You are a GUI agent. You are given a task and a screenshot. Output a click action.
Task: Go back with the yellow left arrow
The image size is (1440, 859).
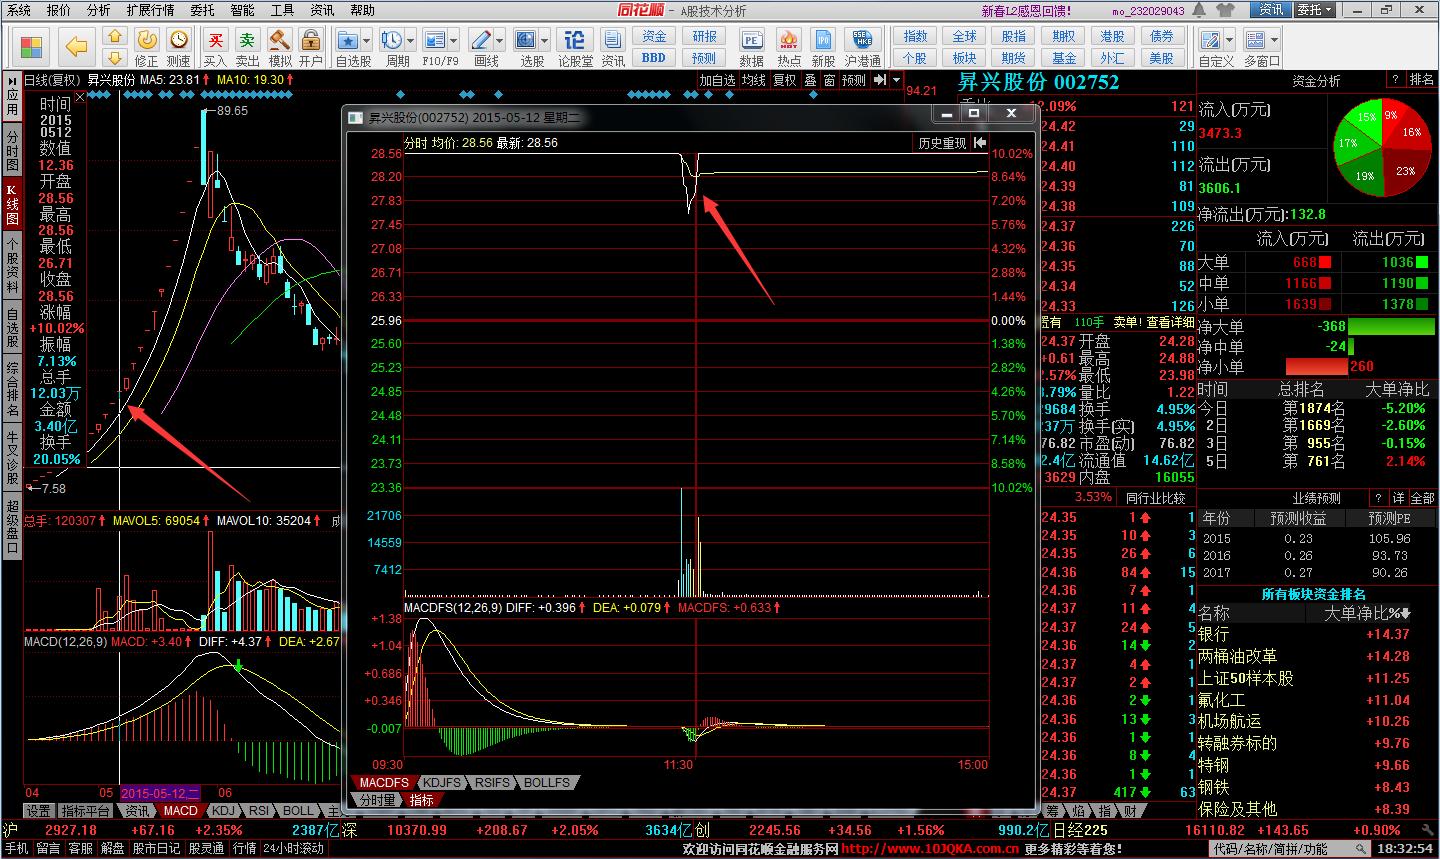77,46
